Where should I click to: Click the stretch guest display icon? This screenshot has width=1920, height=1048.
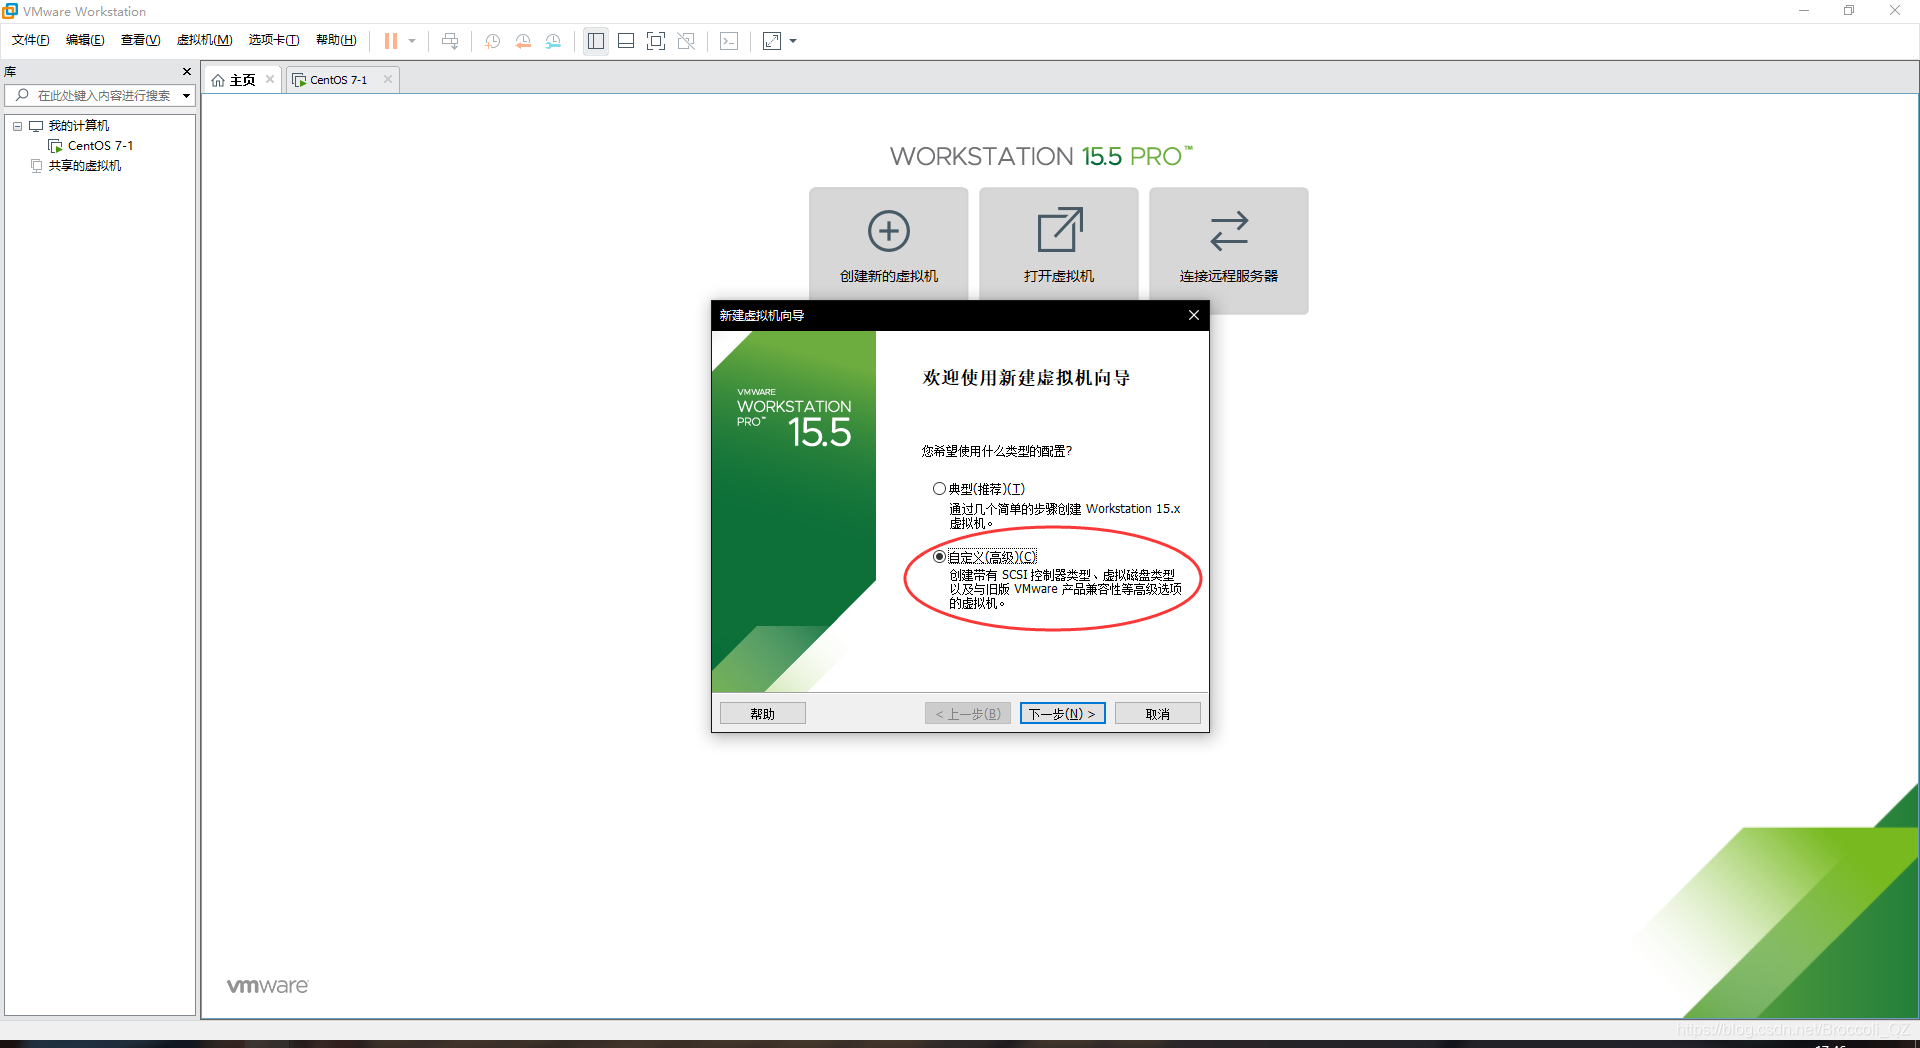[x=772, y=41]
